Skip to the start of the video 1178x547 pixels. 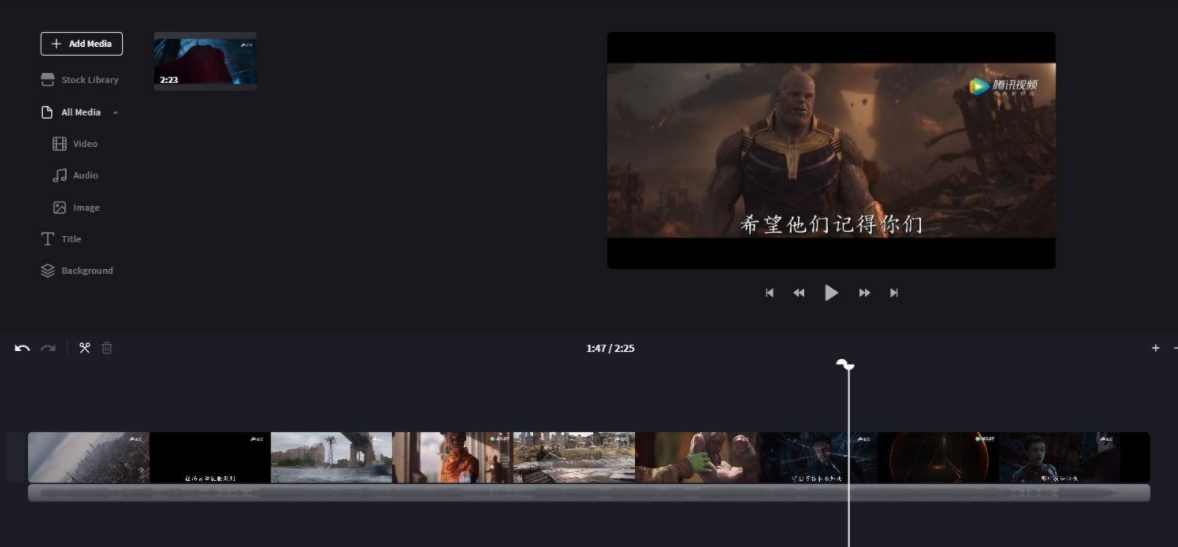point(769,293)
